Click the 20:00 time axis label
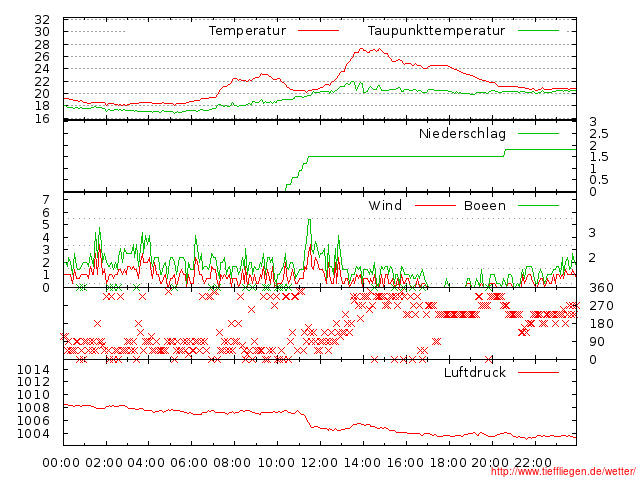 pyautogui.click(x=490, y=463)
